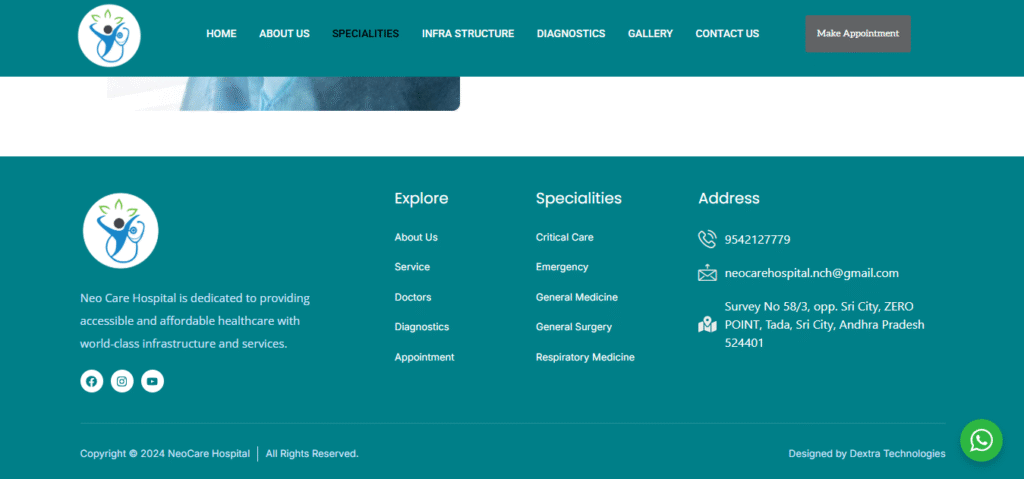The image size is (1024, 479).
Task: Open Respiratory Medicine footer link
Action: tap(585, 358)
